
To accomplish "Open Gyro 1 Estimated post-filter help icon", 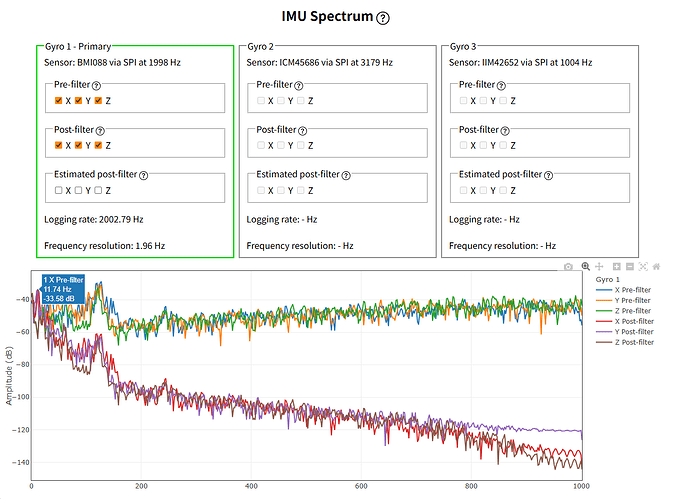I will pos(143,175).
